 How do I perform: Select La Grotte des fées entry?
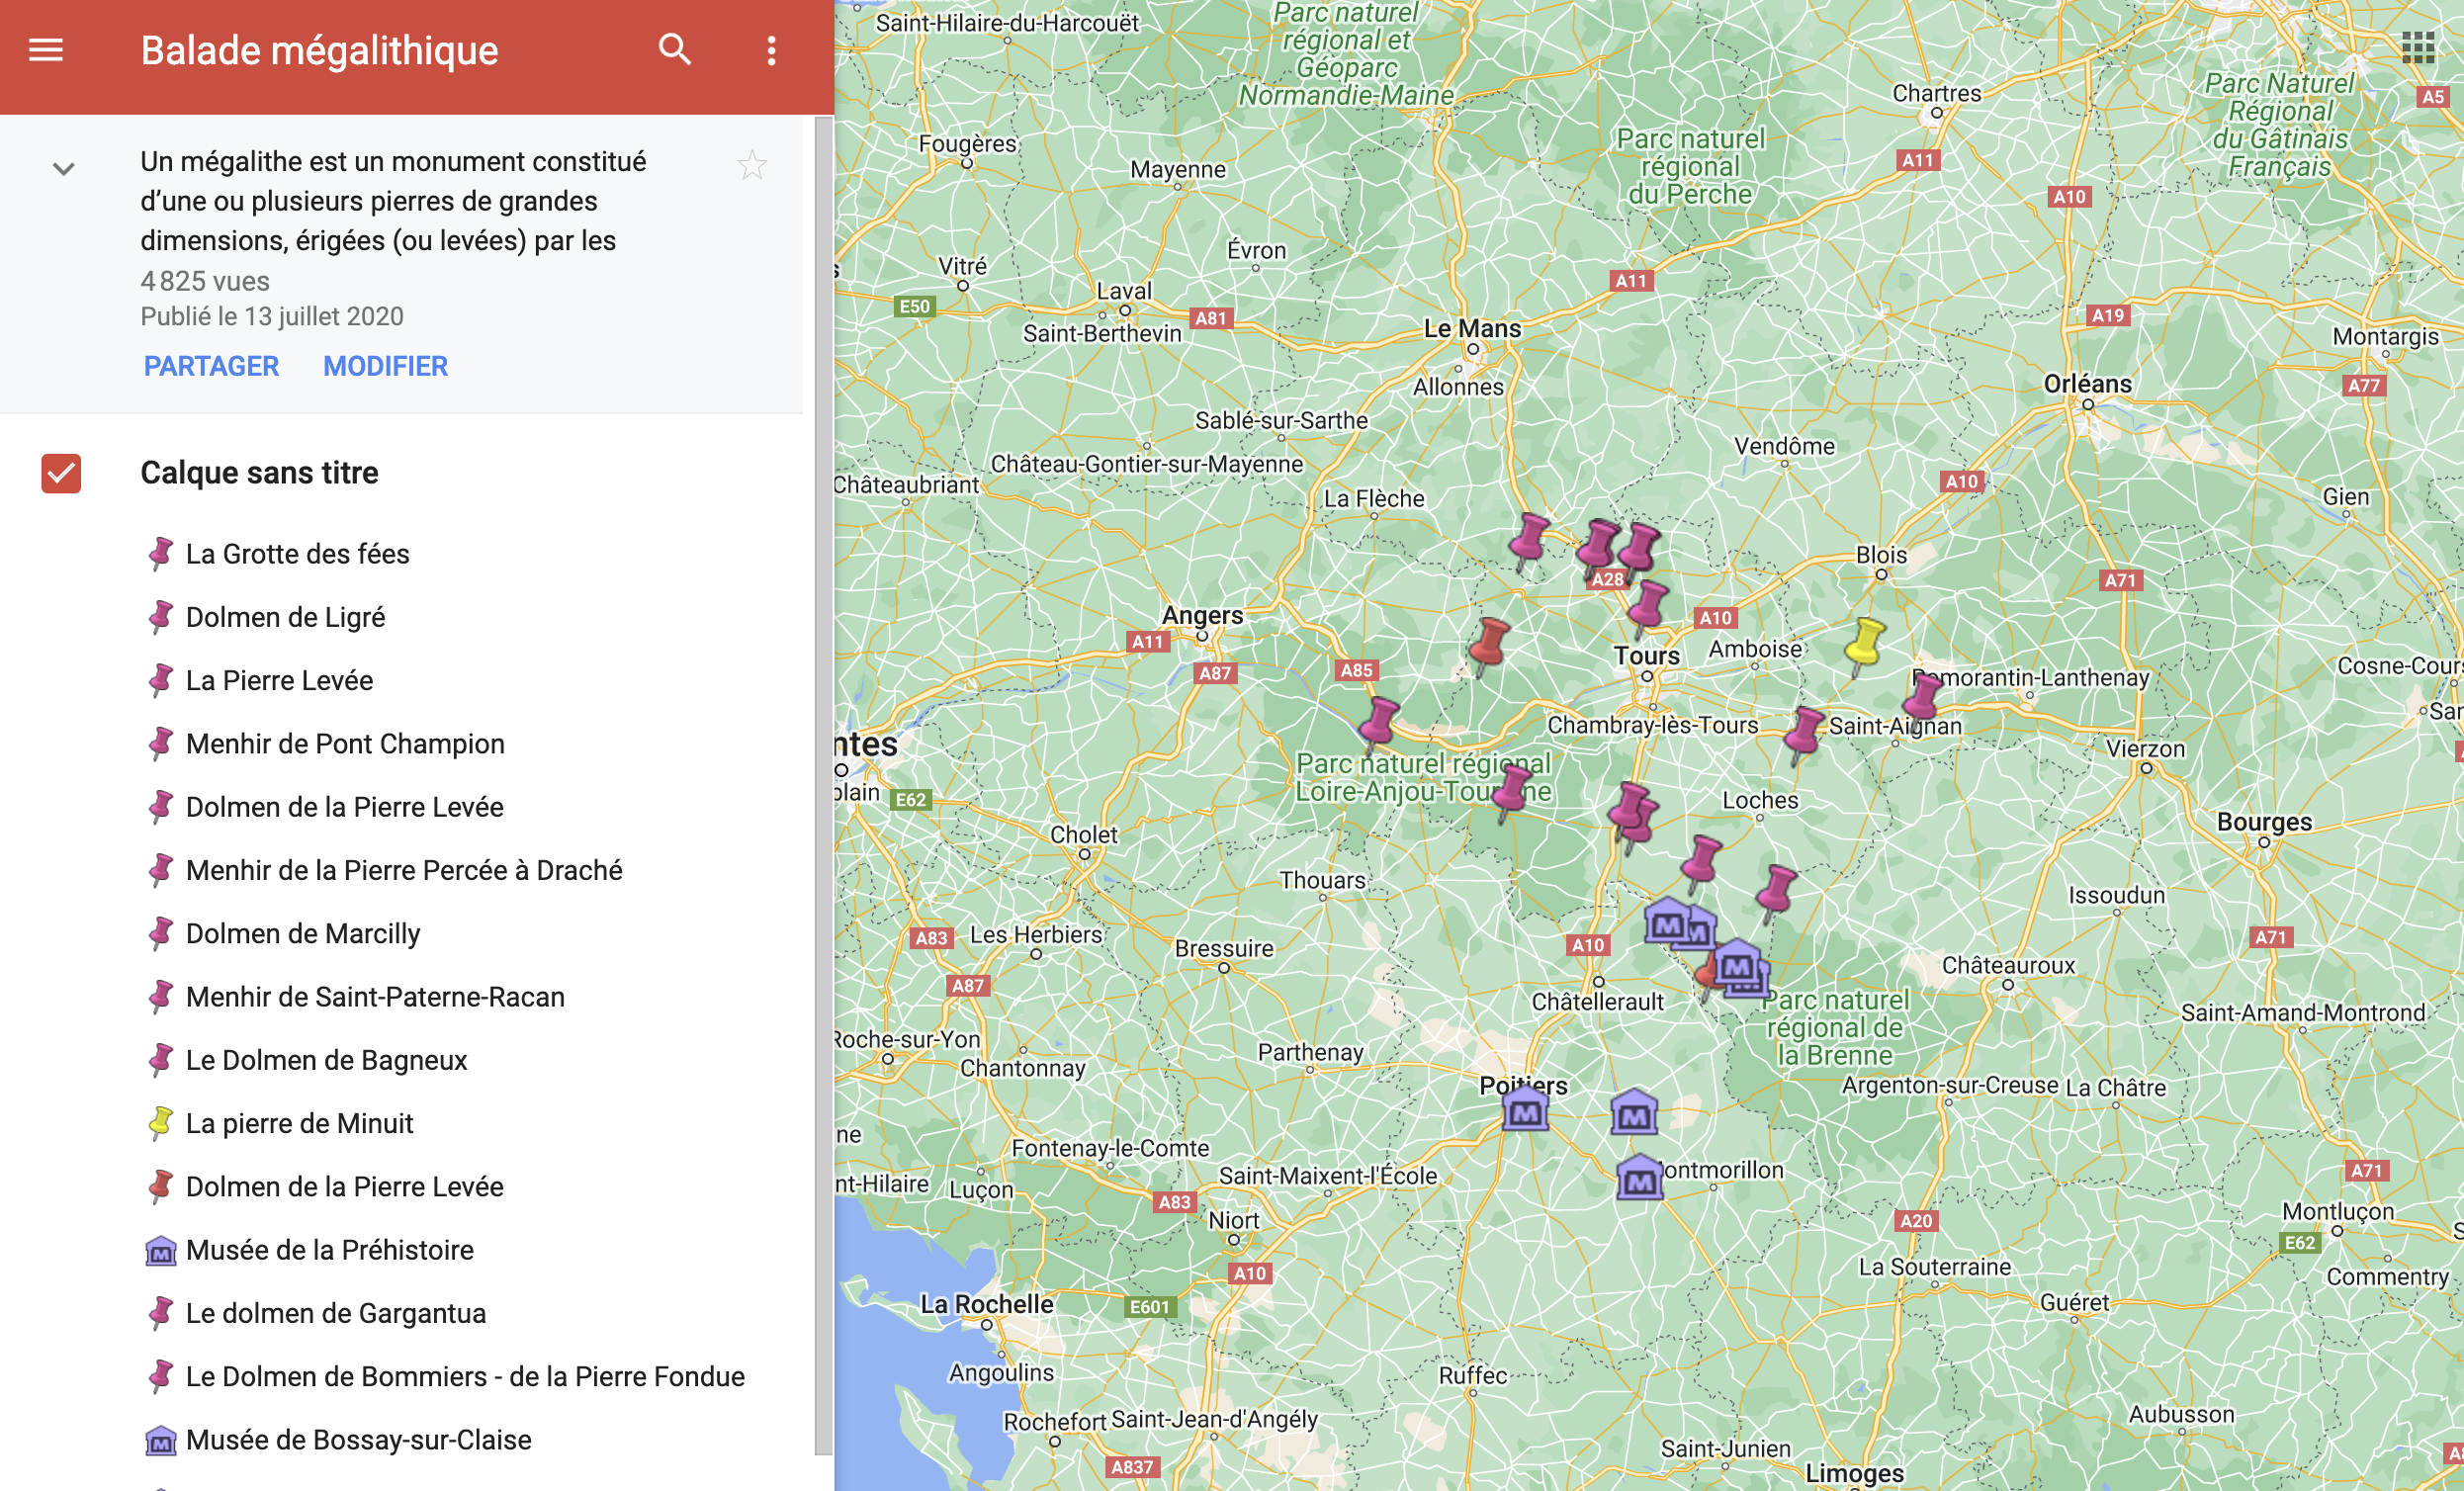297,554
